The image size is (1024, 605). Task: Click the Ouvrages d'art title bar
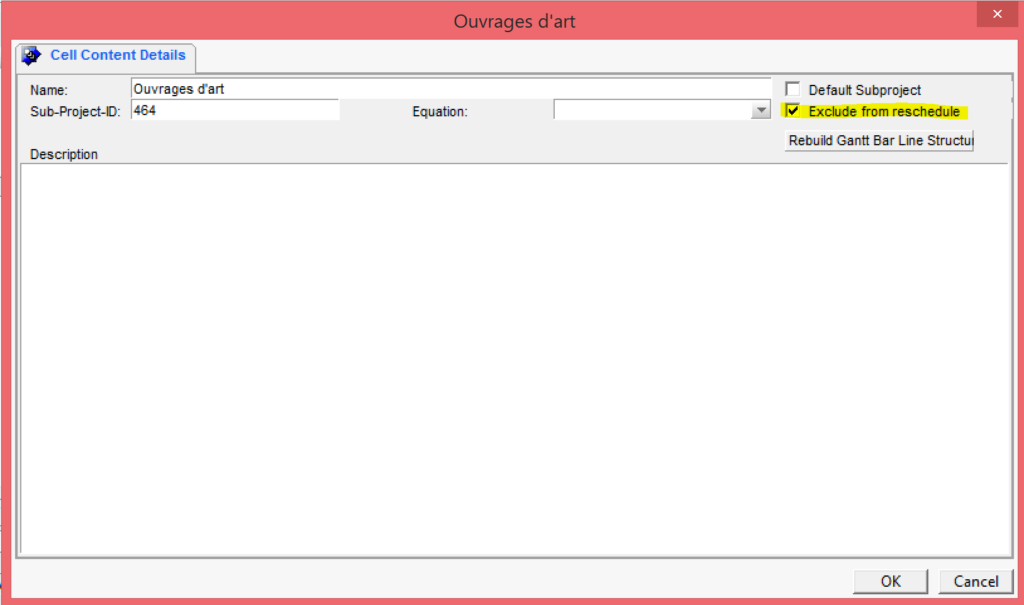pos(514,21)
